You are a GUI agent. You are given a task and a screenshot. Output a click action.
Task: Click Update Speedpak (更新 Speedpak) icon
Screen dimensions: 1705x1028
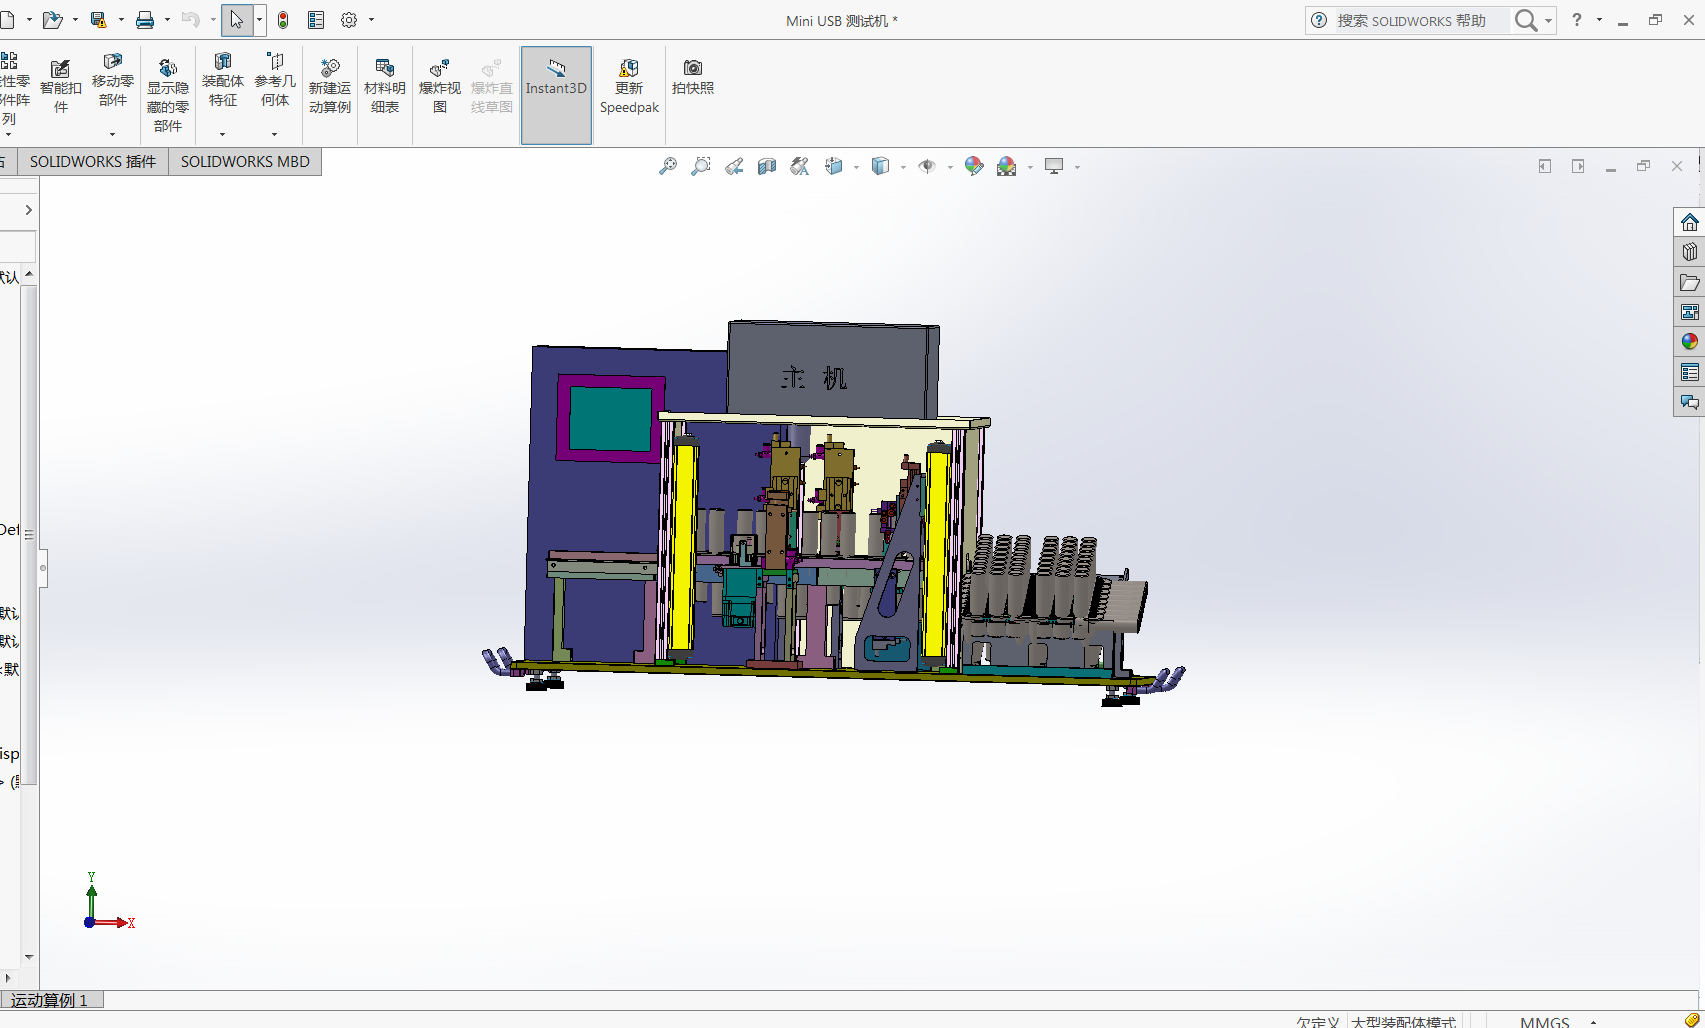[x=629, y=87]
